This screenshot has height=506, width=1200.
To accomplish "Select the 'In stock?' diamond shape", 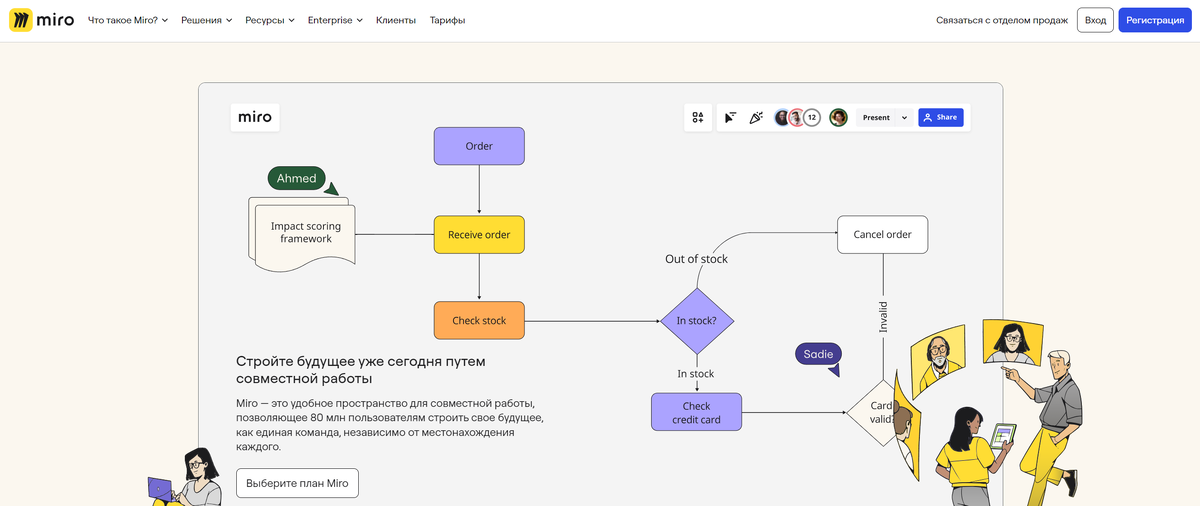I will 697,321.
